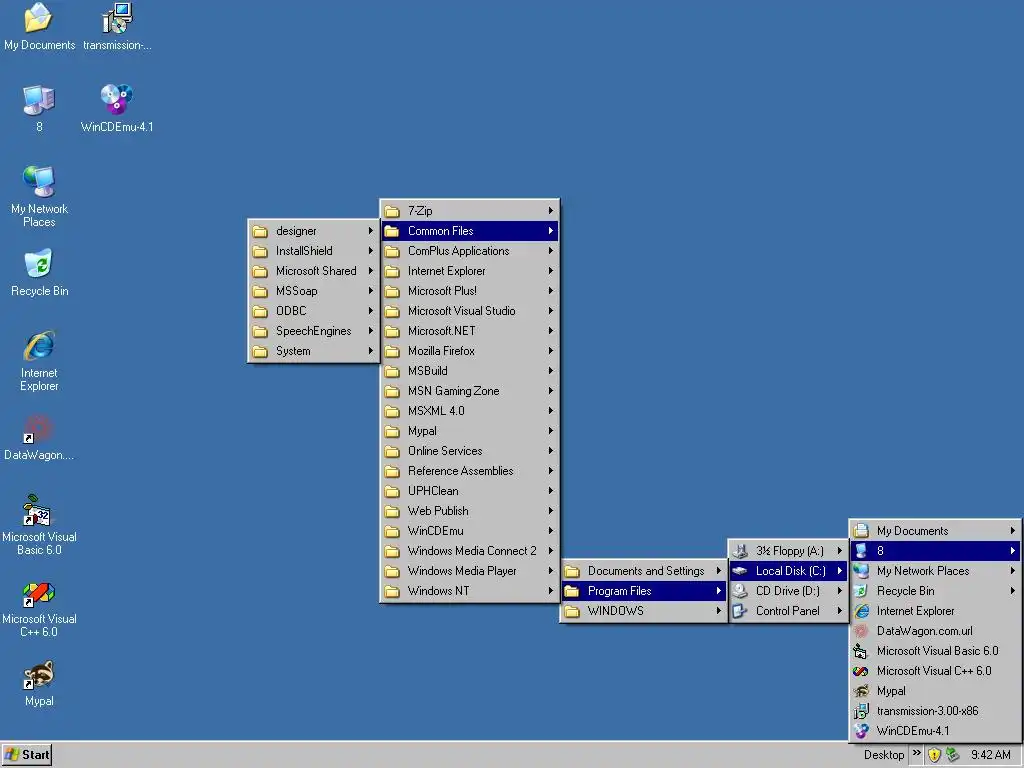Open the MSXML 4.0 folder
Screen dimensions: 1024x768
click(470, 411)
